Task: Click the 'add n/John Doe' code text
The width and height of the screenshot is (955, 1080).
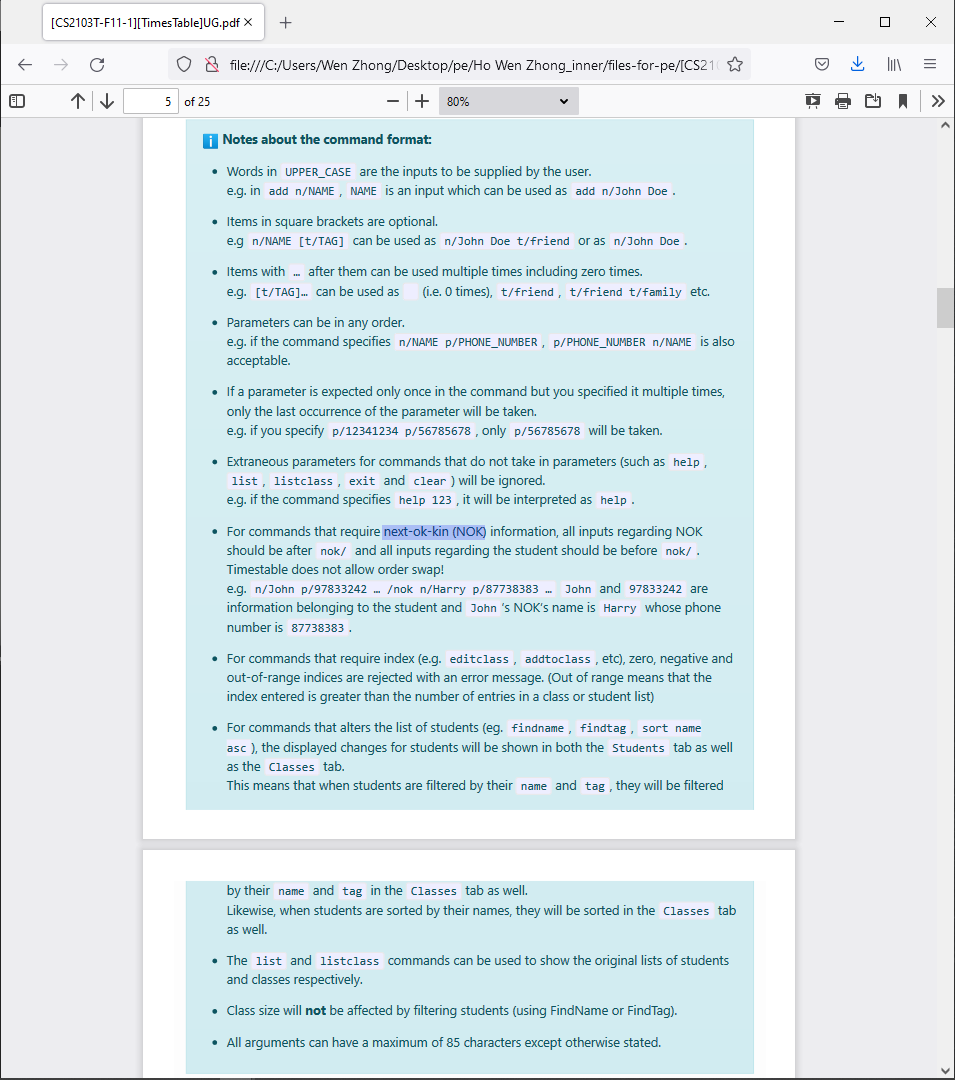Action: [x=622, y=191]
